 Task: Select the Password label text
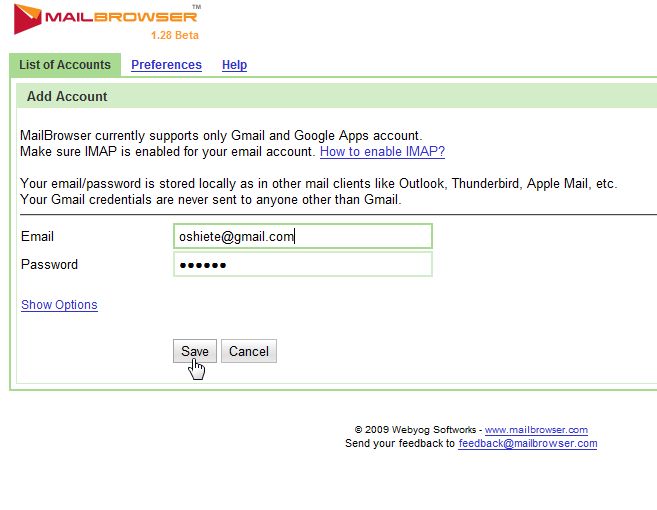coord(49,264)
